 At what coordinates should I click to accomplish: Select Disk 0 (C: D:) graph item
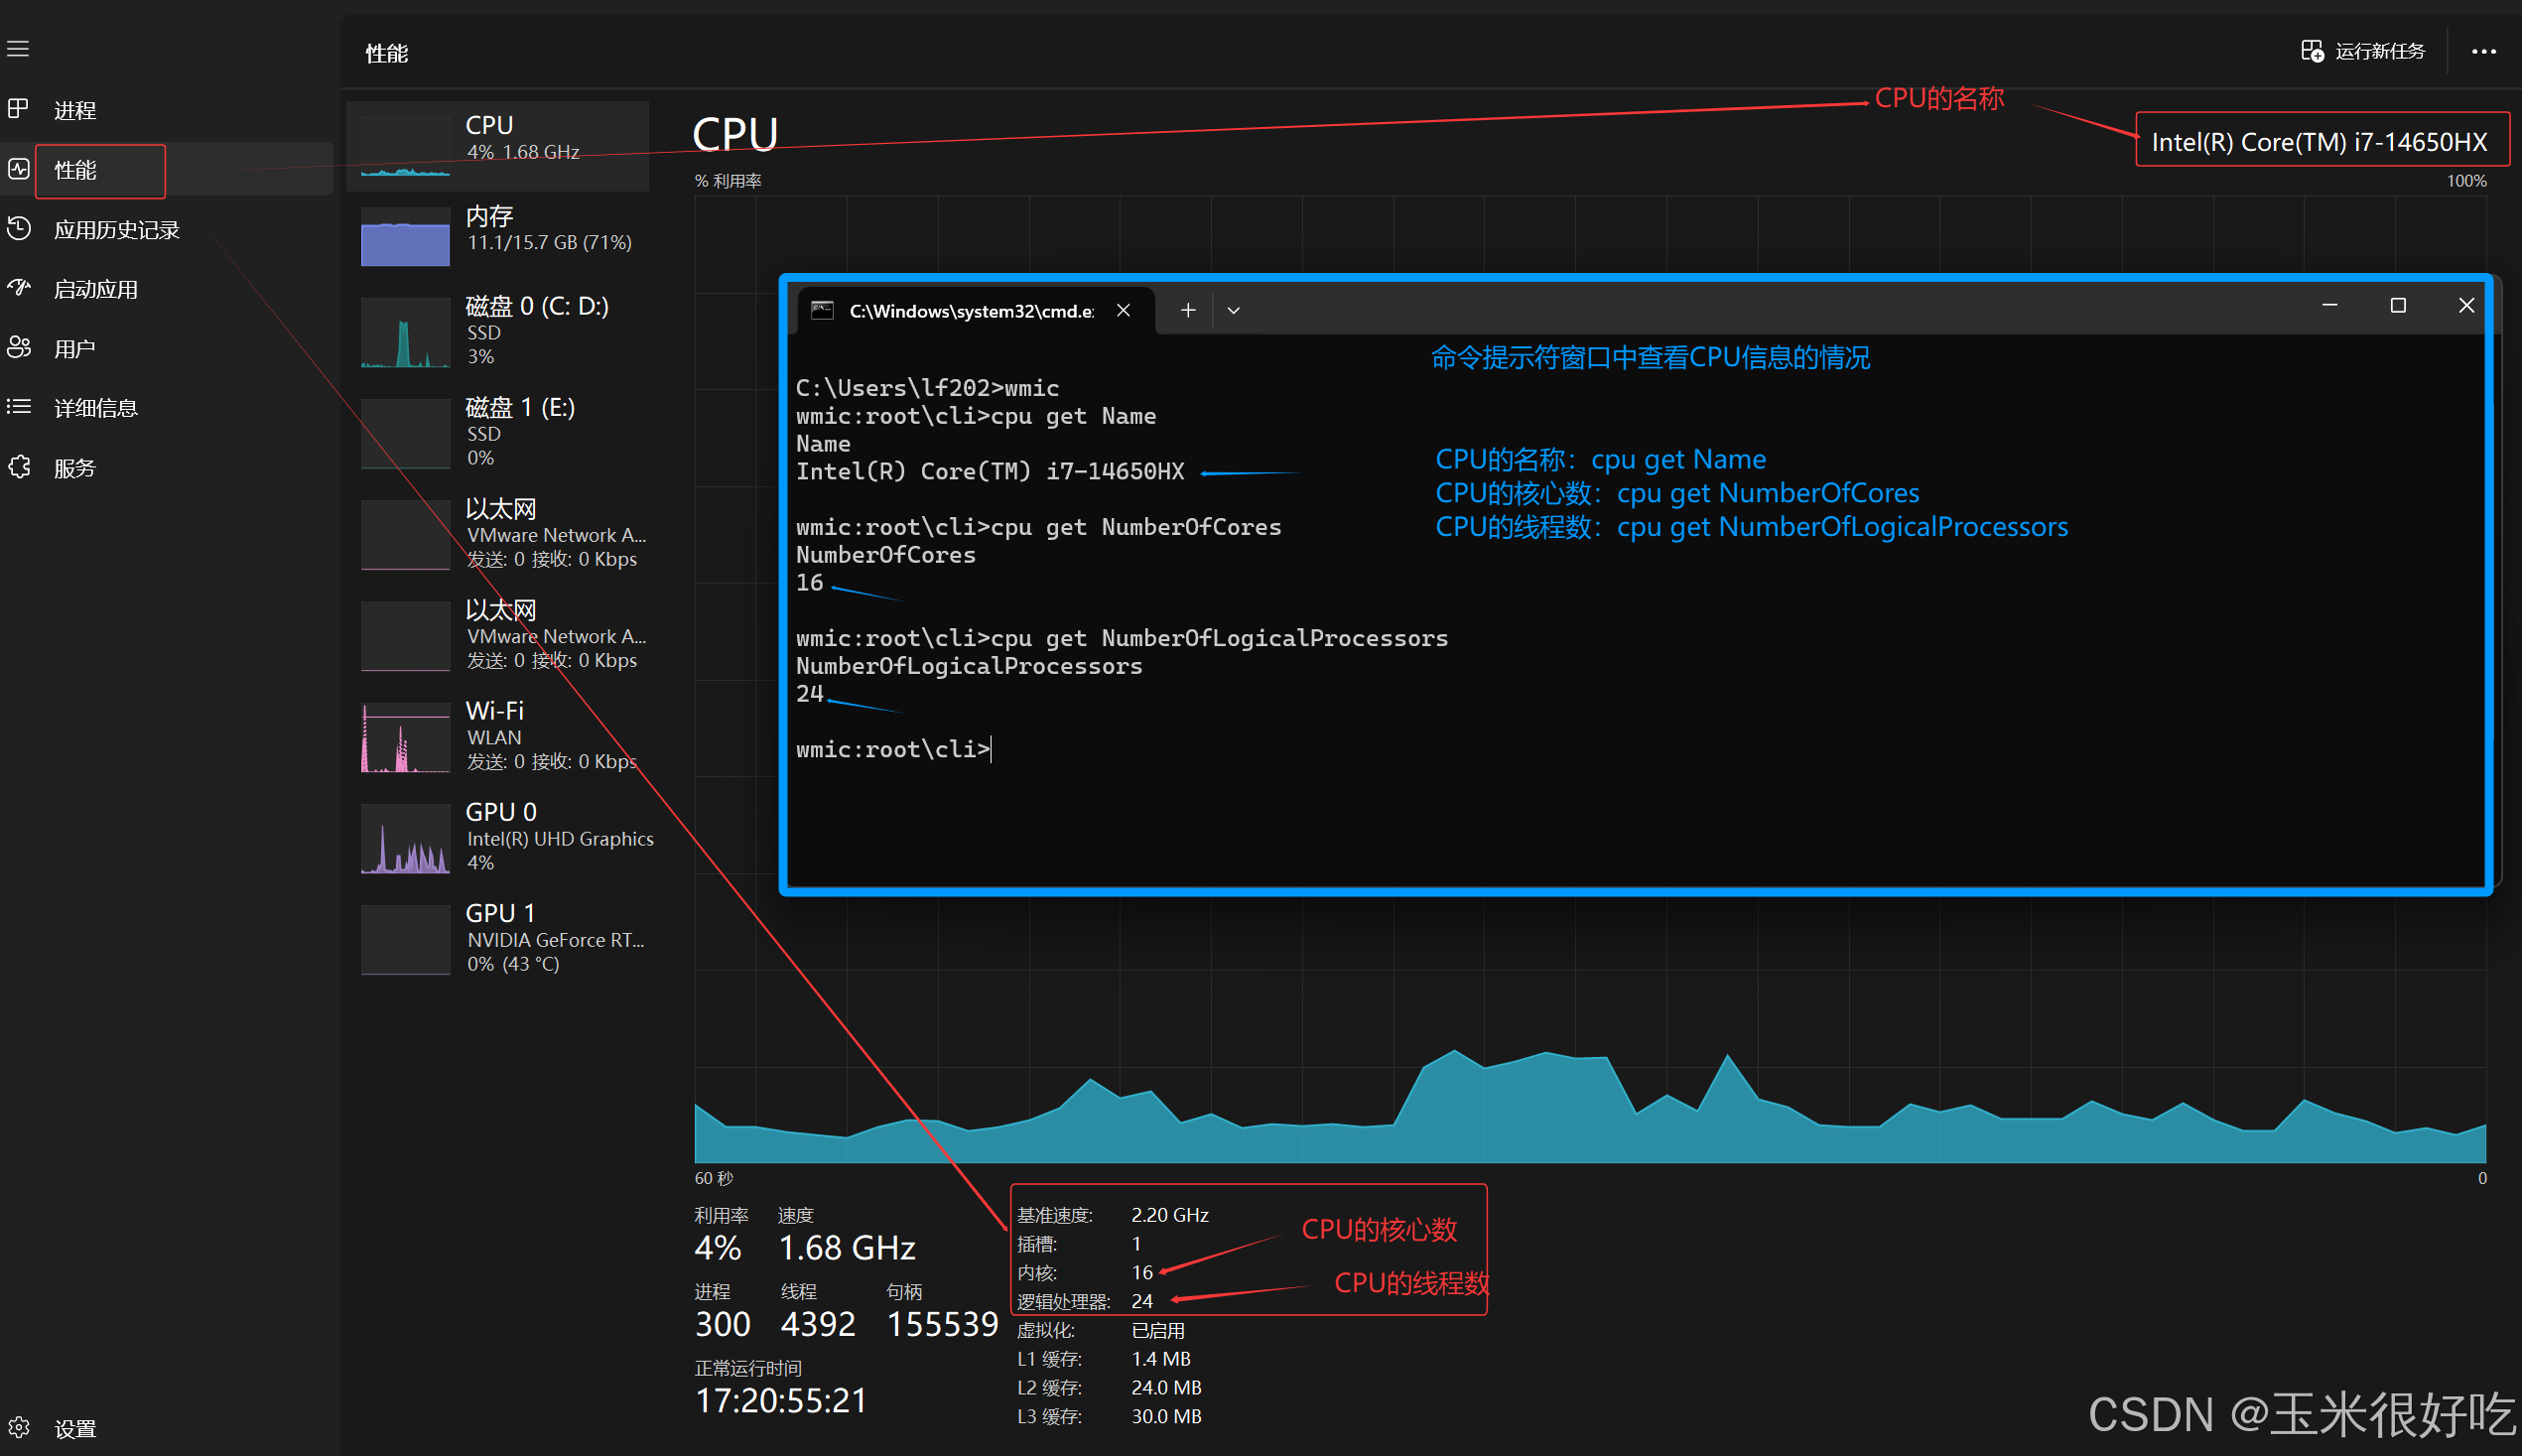pyautogui.click(x=500, y=331)
